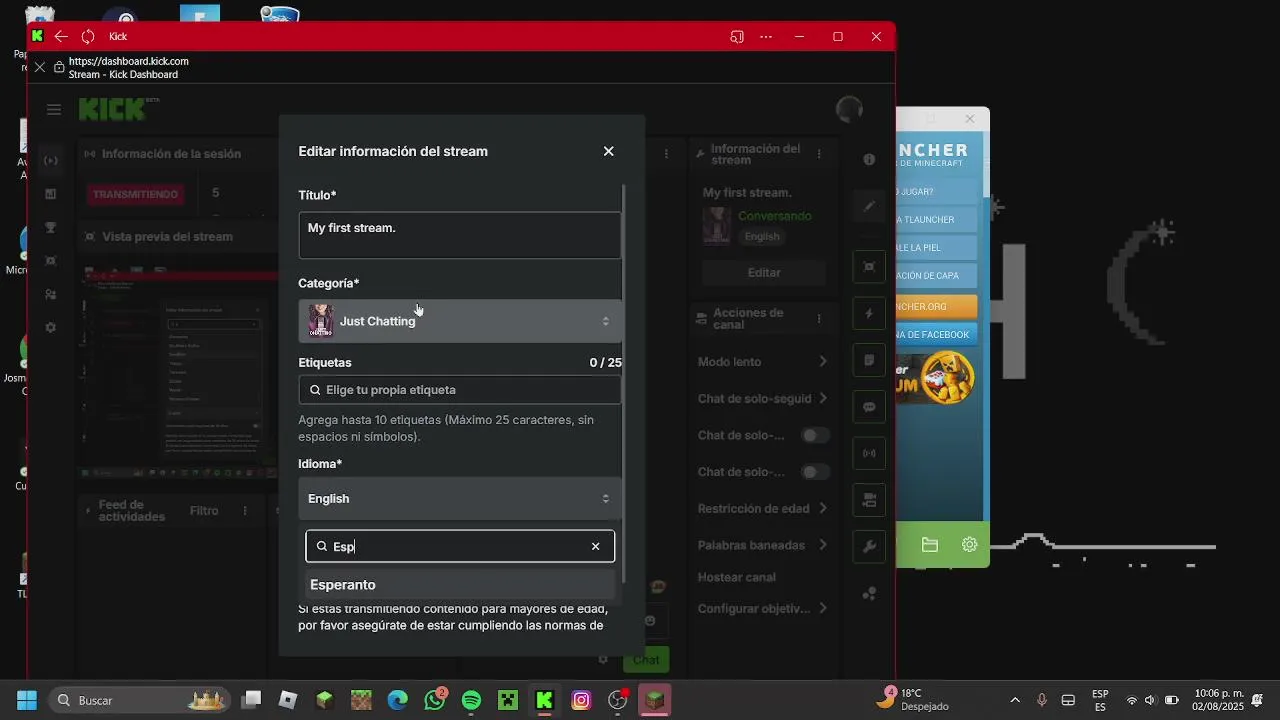Click the chat bubble icon in right sidebar
Viewport: 1280px width, 720px height.
click(x=869, y=407)
